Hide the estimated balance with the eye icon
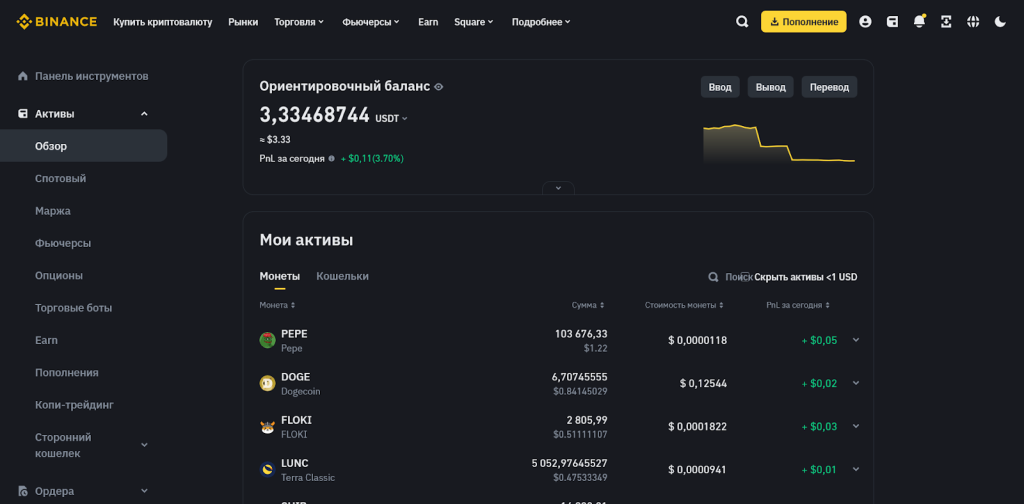Screen dimensions: 1024x504 pyautogui.click(x=439, y=87)
